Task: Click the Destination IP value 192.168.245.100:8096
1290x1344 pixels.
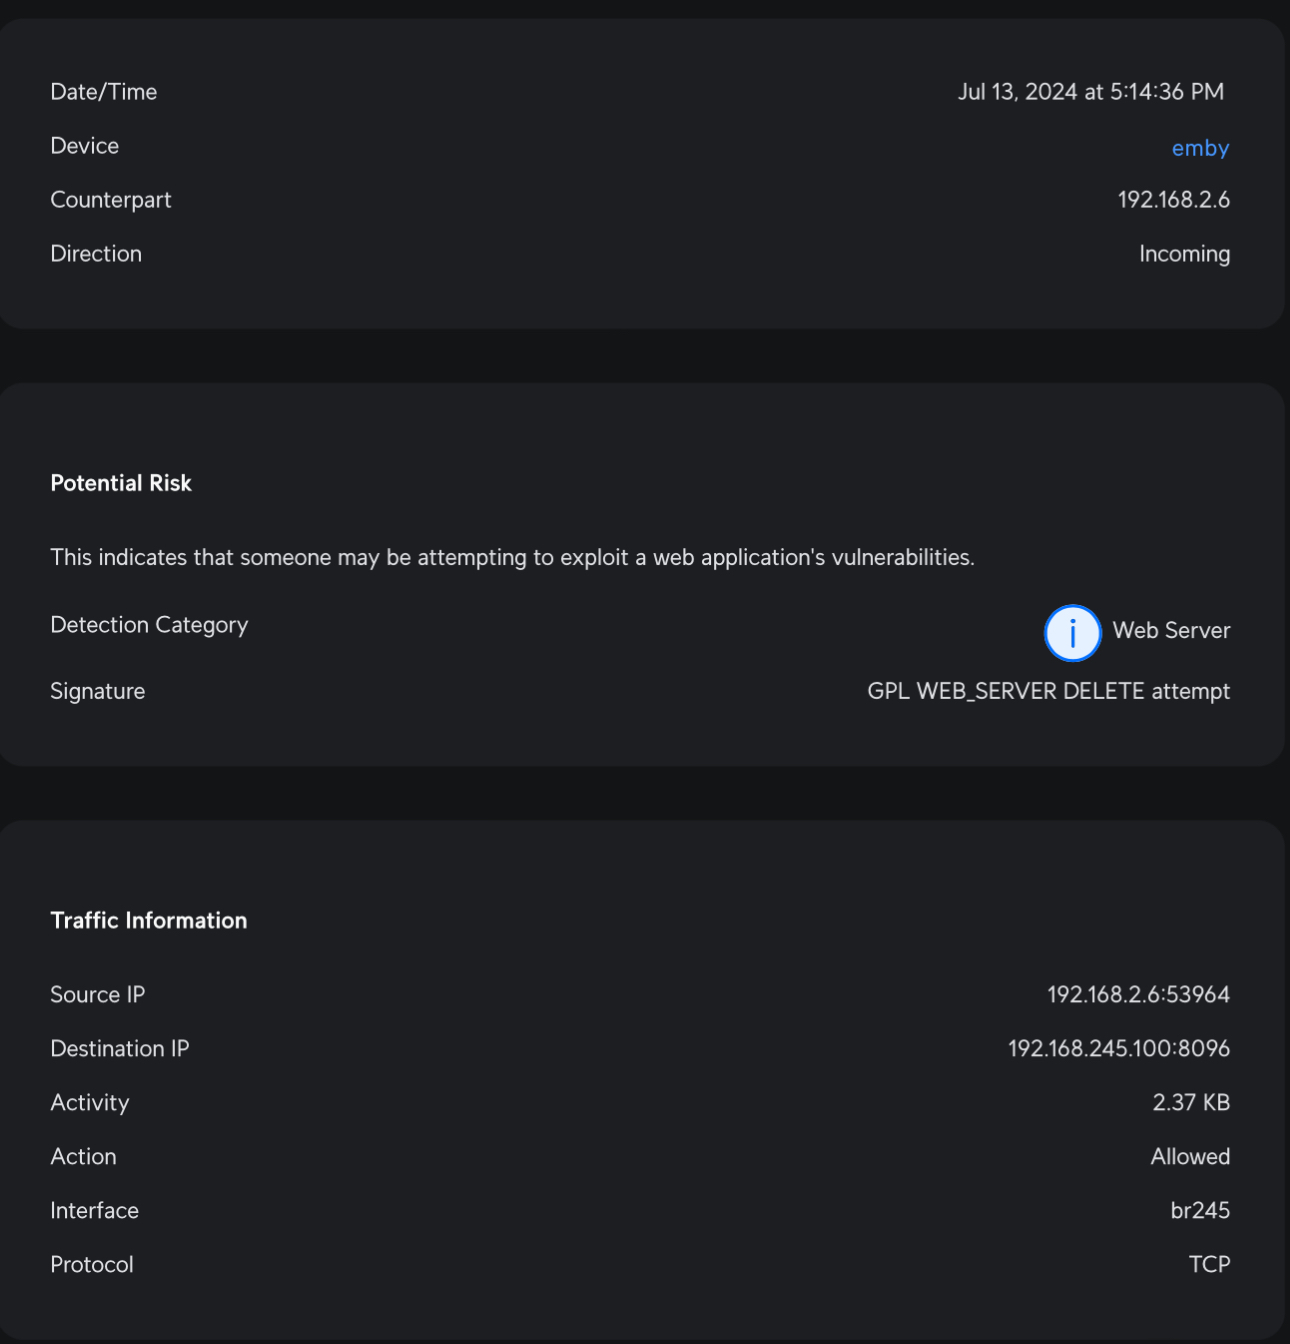Action: (x=1118, y=1049)
